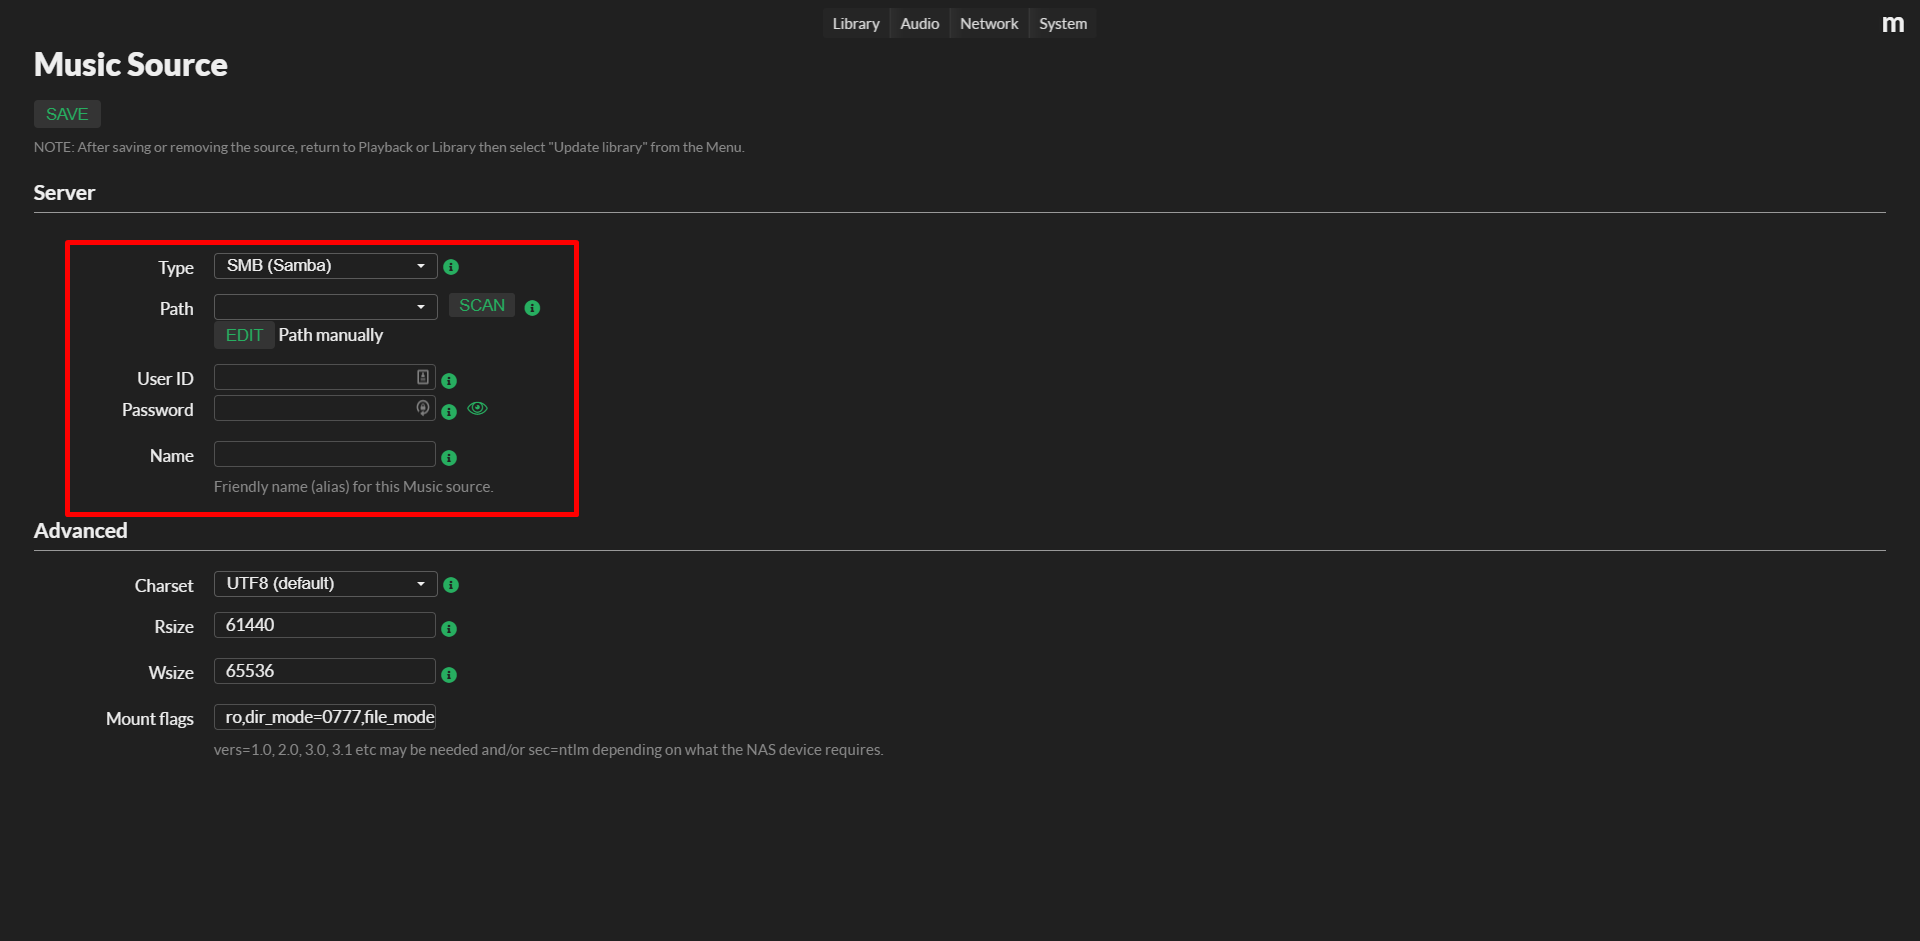Click the info icon next to Name field
This screenshot has height=941, width=1920.
[449, 458]
